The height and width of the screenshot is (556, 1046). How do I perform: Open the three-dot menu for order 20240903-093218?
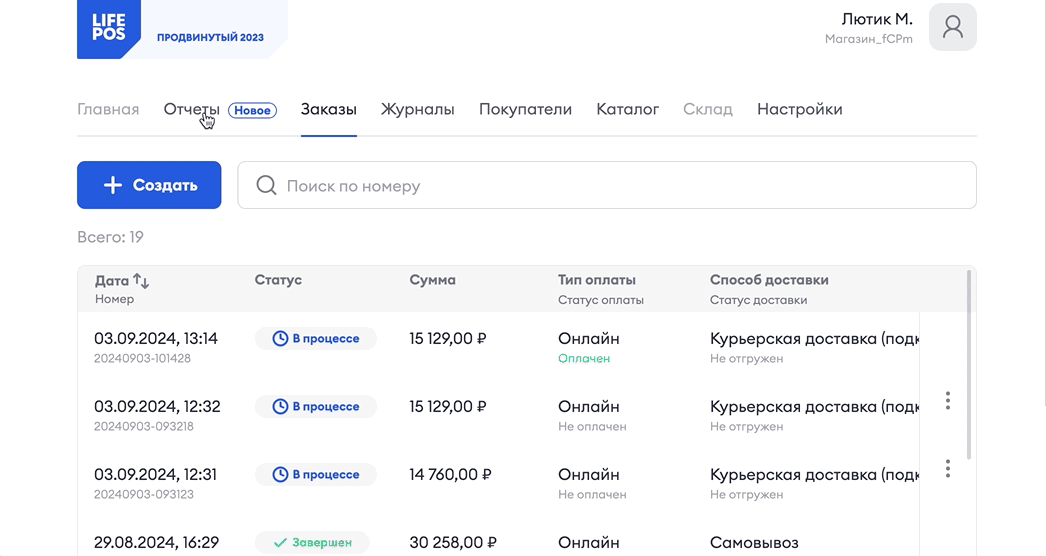pyautogui.click(x=947, y=400)
